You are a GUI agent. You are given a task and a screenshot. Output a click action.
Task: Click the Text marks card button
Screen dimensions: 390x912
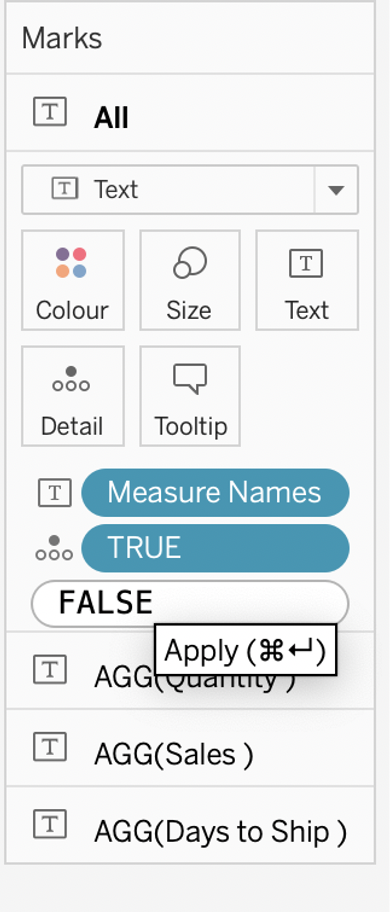pos(307,280)
